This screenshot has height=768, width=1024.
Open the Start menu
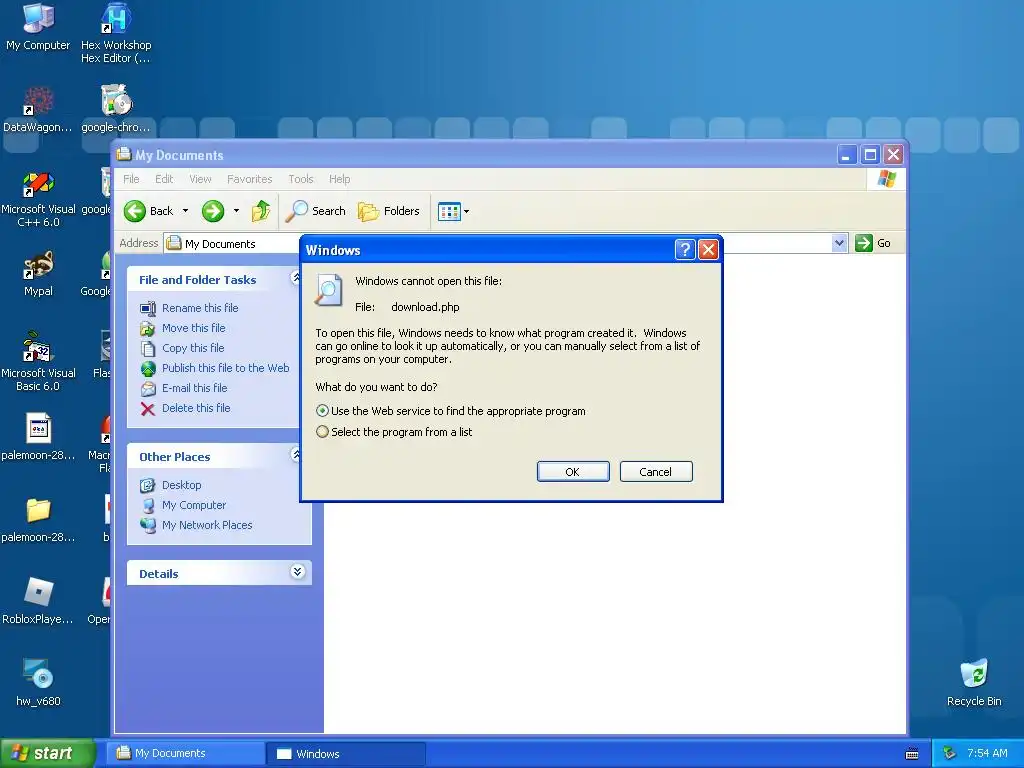coord(47,753)
